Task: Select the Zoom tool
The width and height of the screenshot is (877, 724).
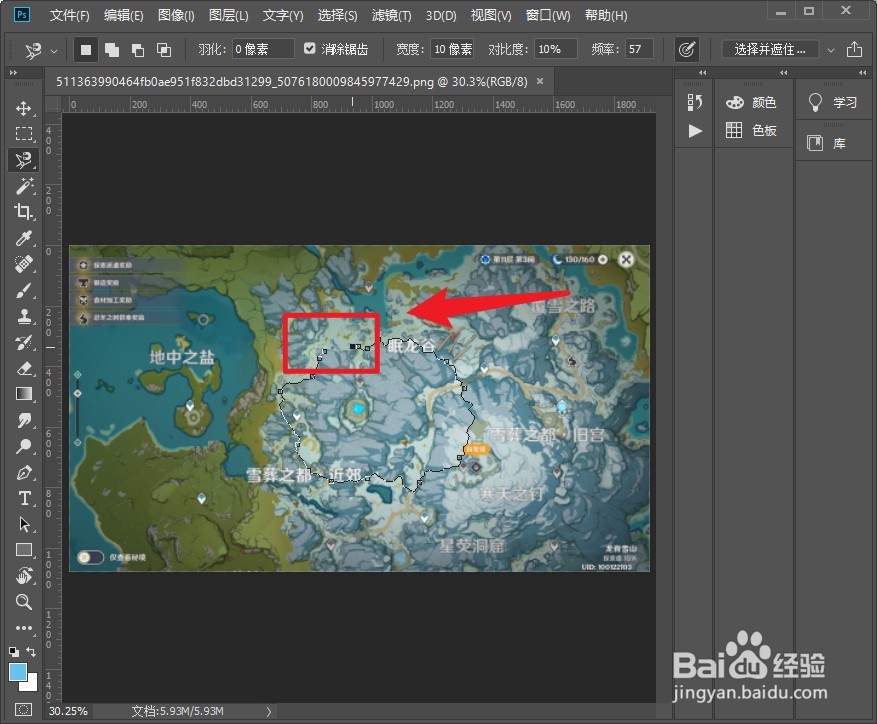Action: (x=23, y=602)
